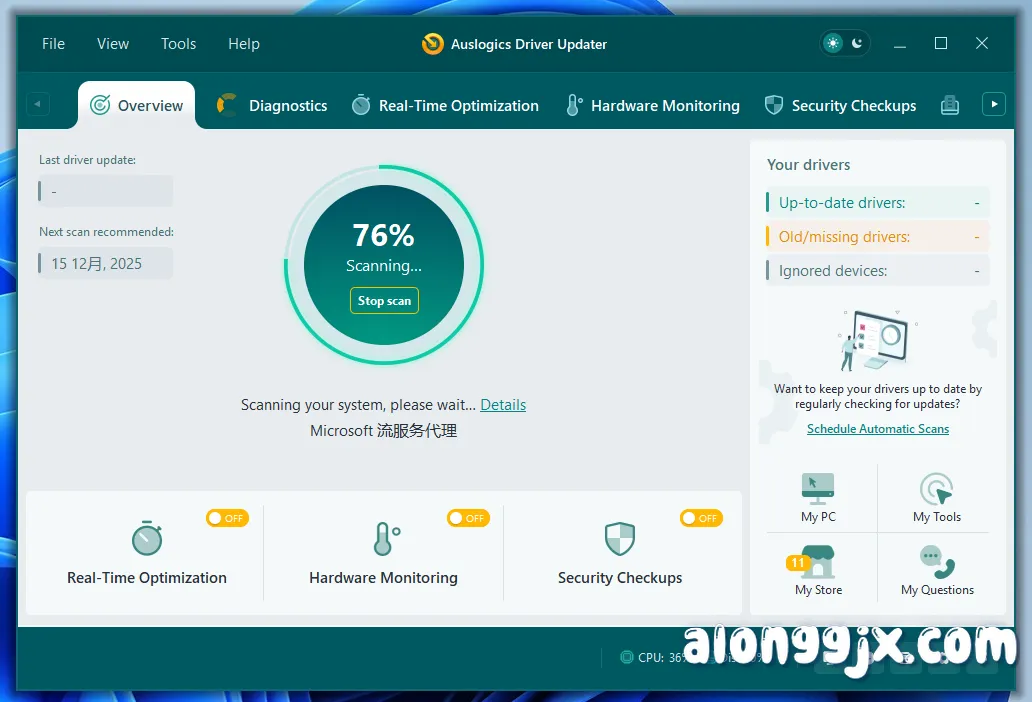Switch between light and dark theme
This screenshot has height=702, width=1032.
coord(844,43)
